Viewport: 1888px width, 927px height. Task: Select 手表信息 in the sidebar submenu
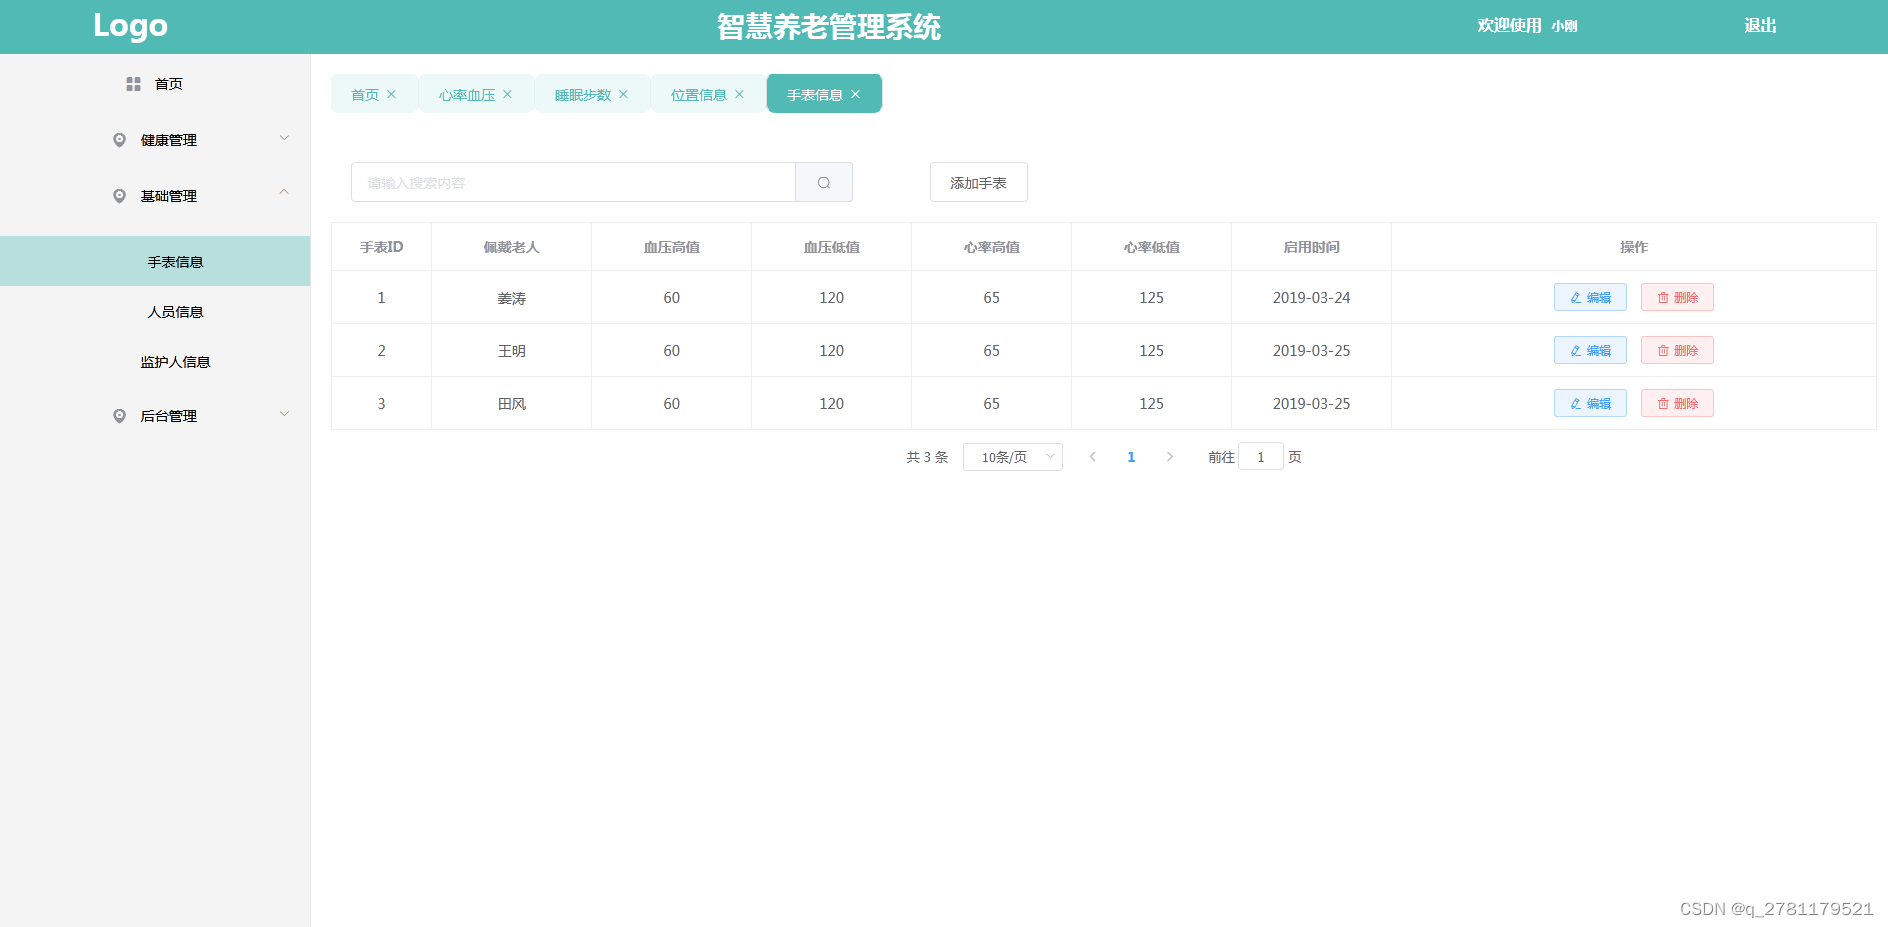pyautogui.click(x=155, y=261)
